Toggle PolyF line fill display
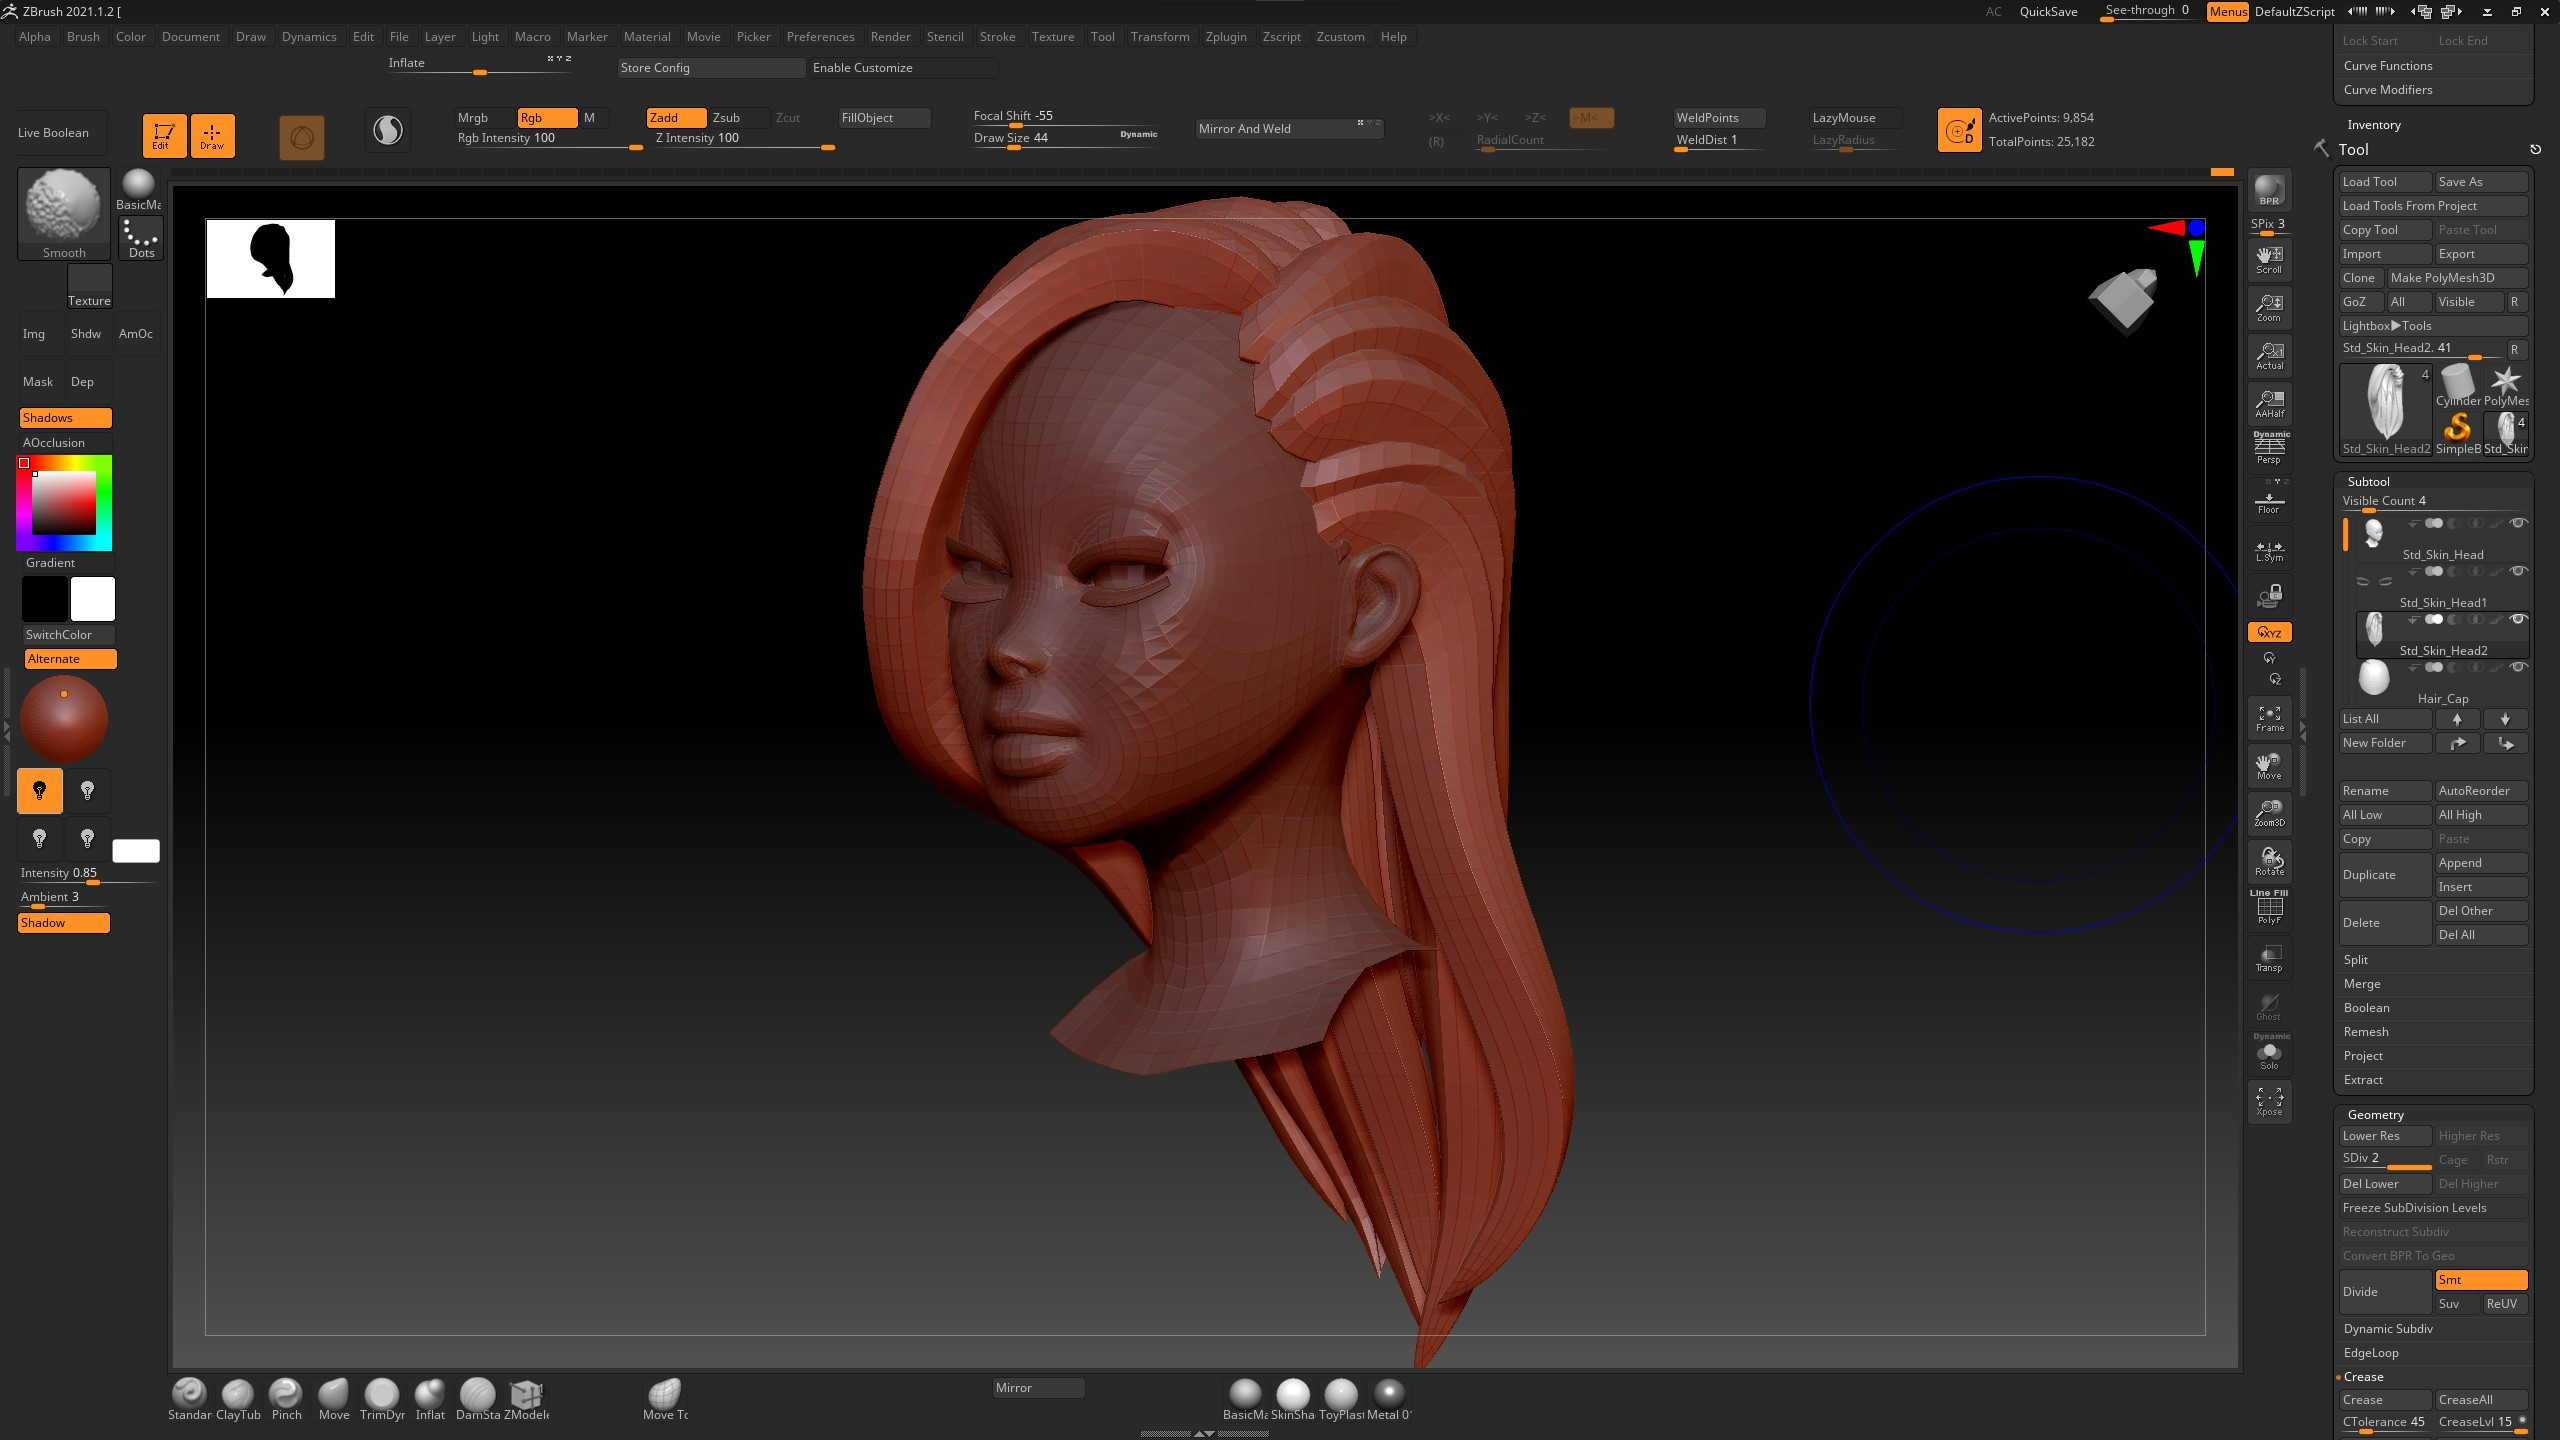Image resolution: width=2560 pixels, height=1440 pixels. point(2268,907)
